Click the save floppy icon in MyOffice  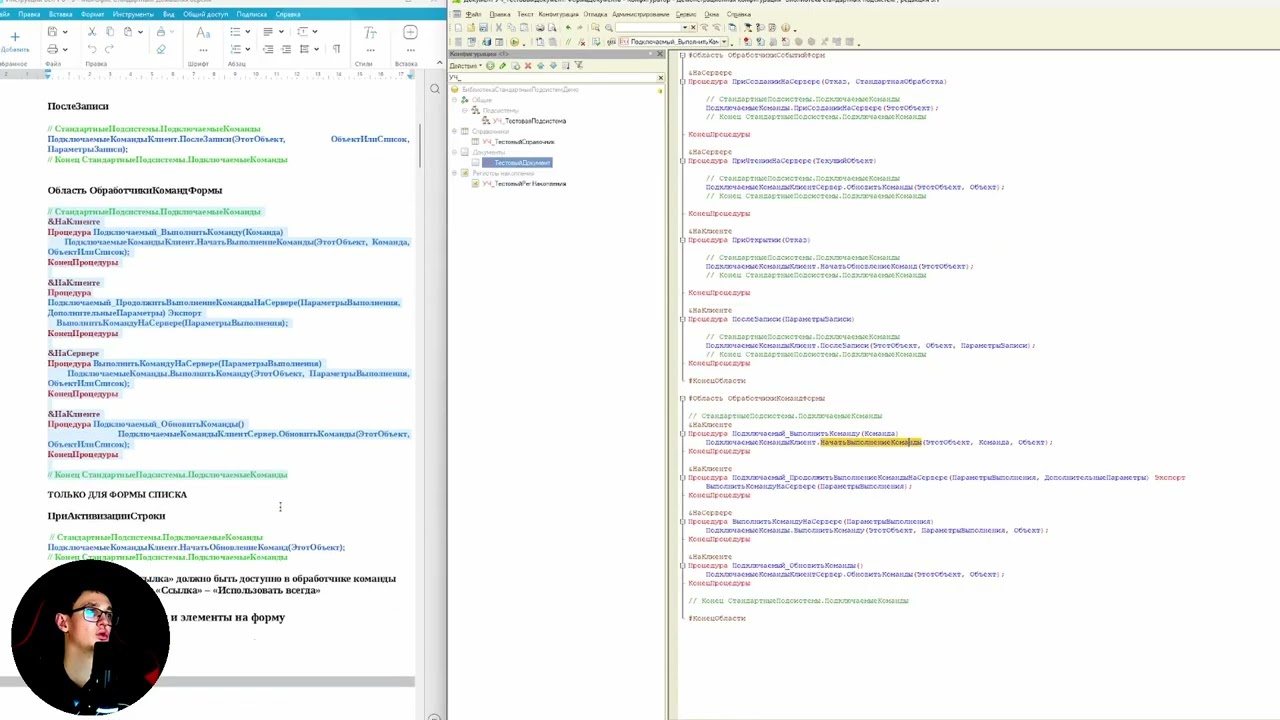(x=52, y=32)
